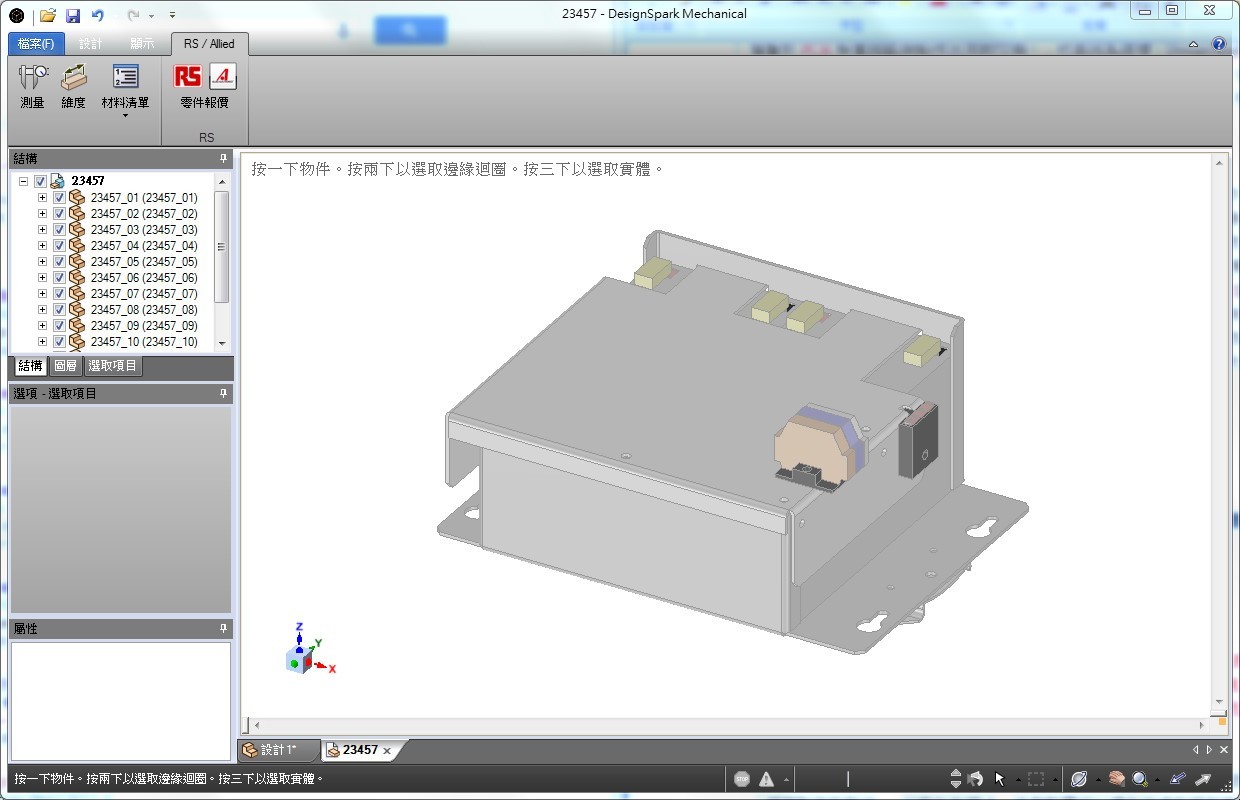Click the undo arrow in toolbar

[97, 15]
